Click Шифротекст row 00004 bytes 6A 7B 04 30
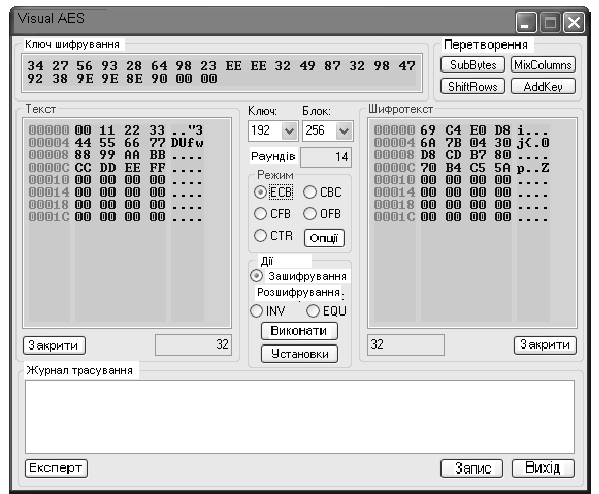Screen dimensions: 599x494 (x=466, y=143)
